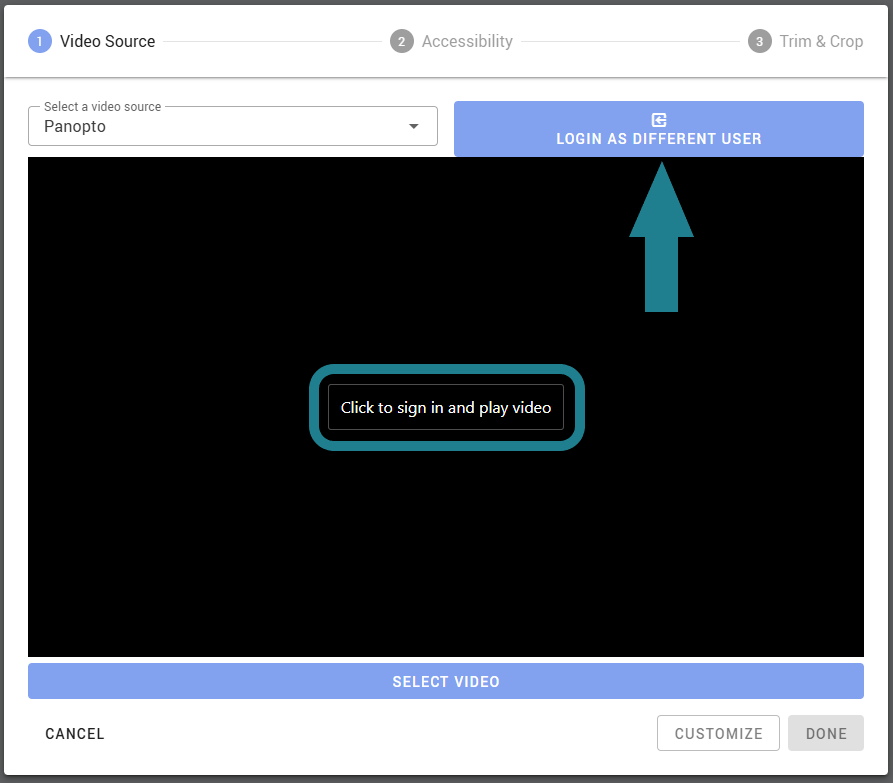893x783 pixels.
Task: Click the step 2 circle icon
Action: click(x=402, y=41)
